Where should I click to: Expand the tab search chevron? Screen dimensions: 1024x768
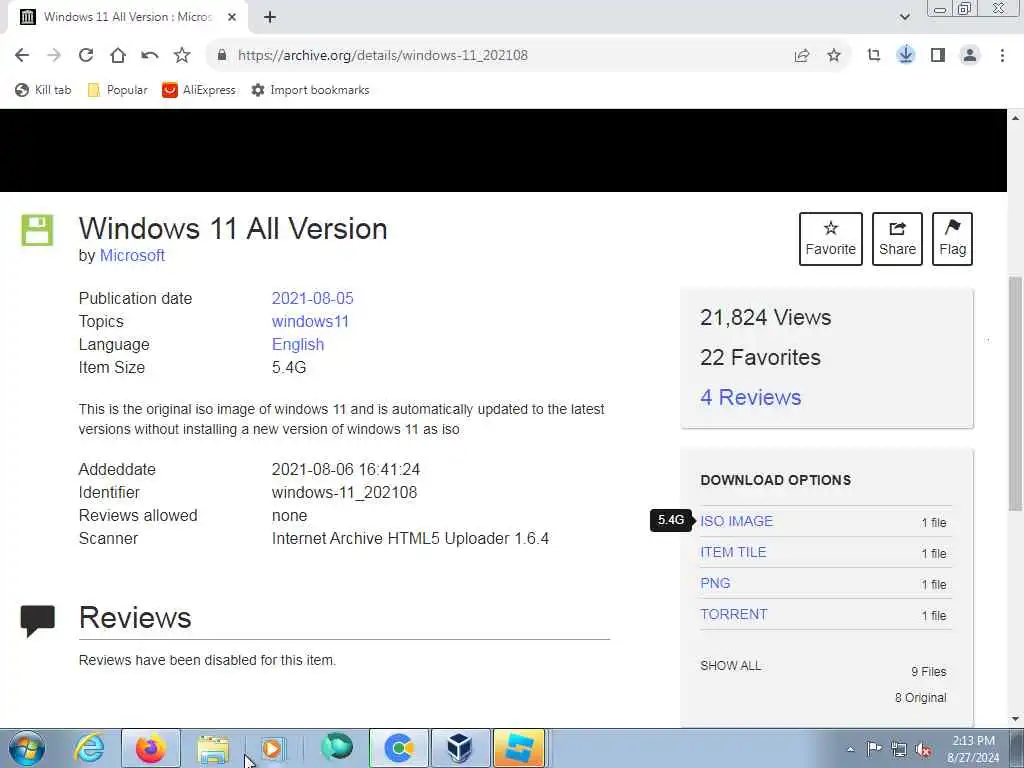click(904, 18)
